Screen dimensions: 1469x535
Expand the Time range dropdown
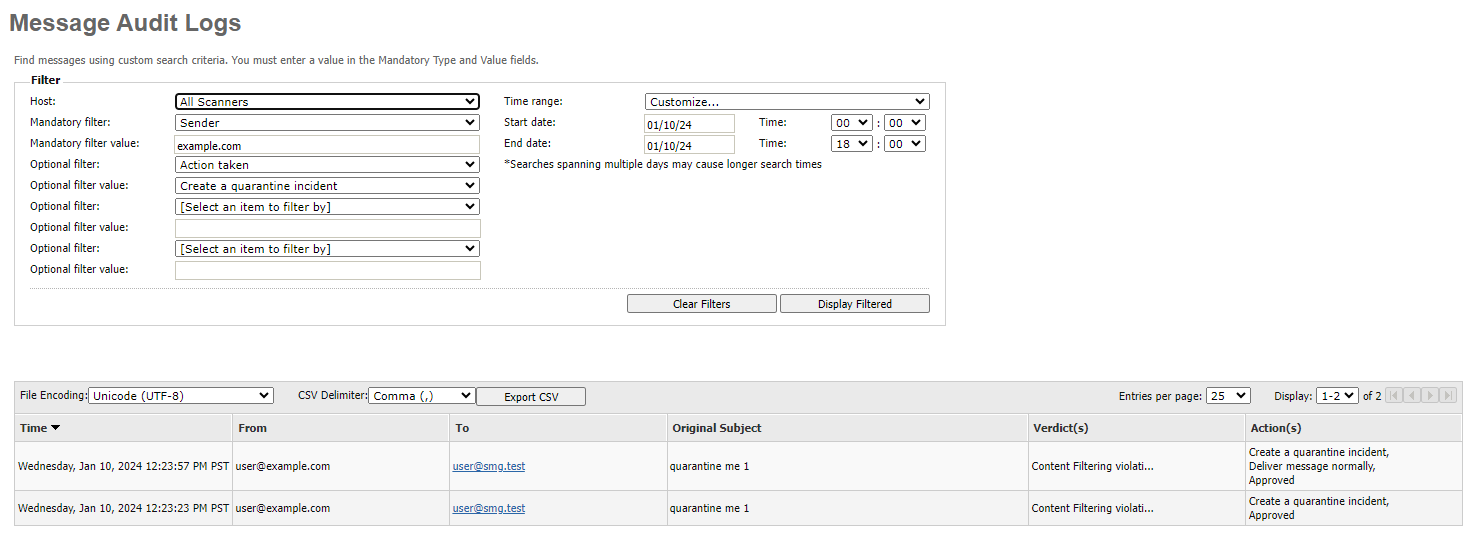[786, 102]
